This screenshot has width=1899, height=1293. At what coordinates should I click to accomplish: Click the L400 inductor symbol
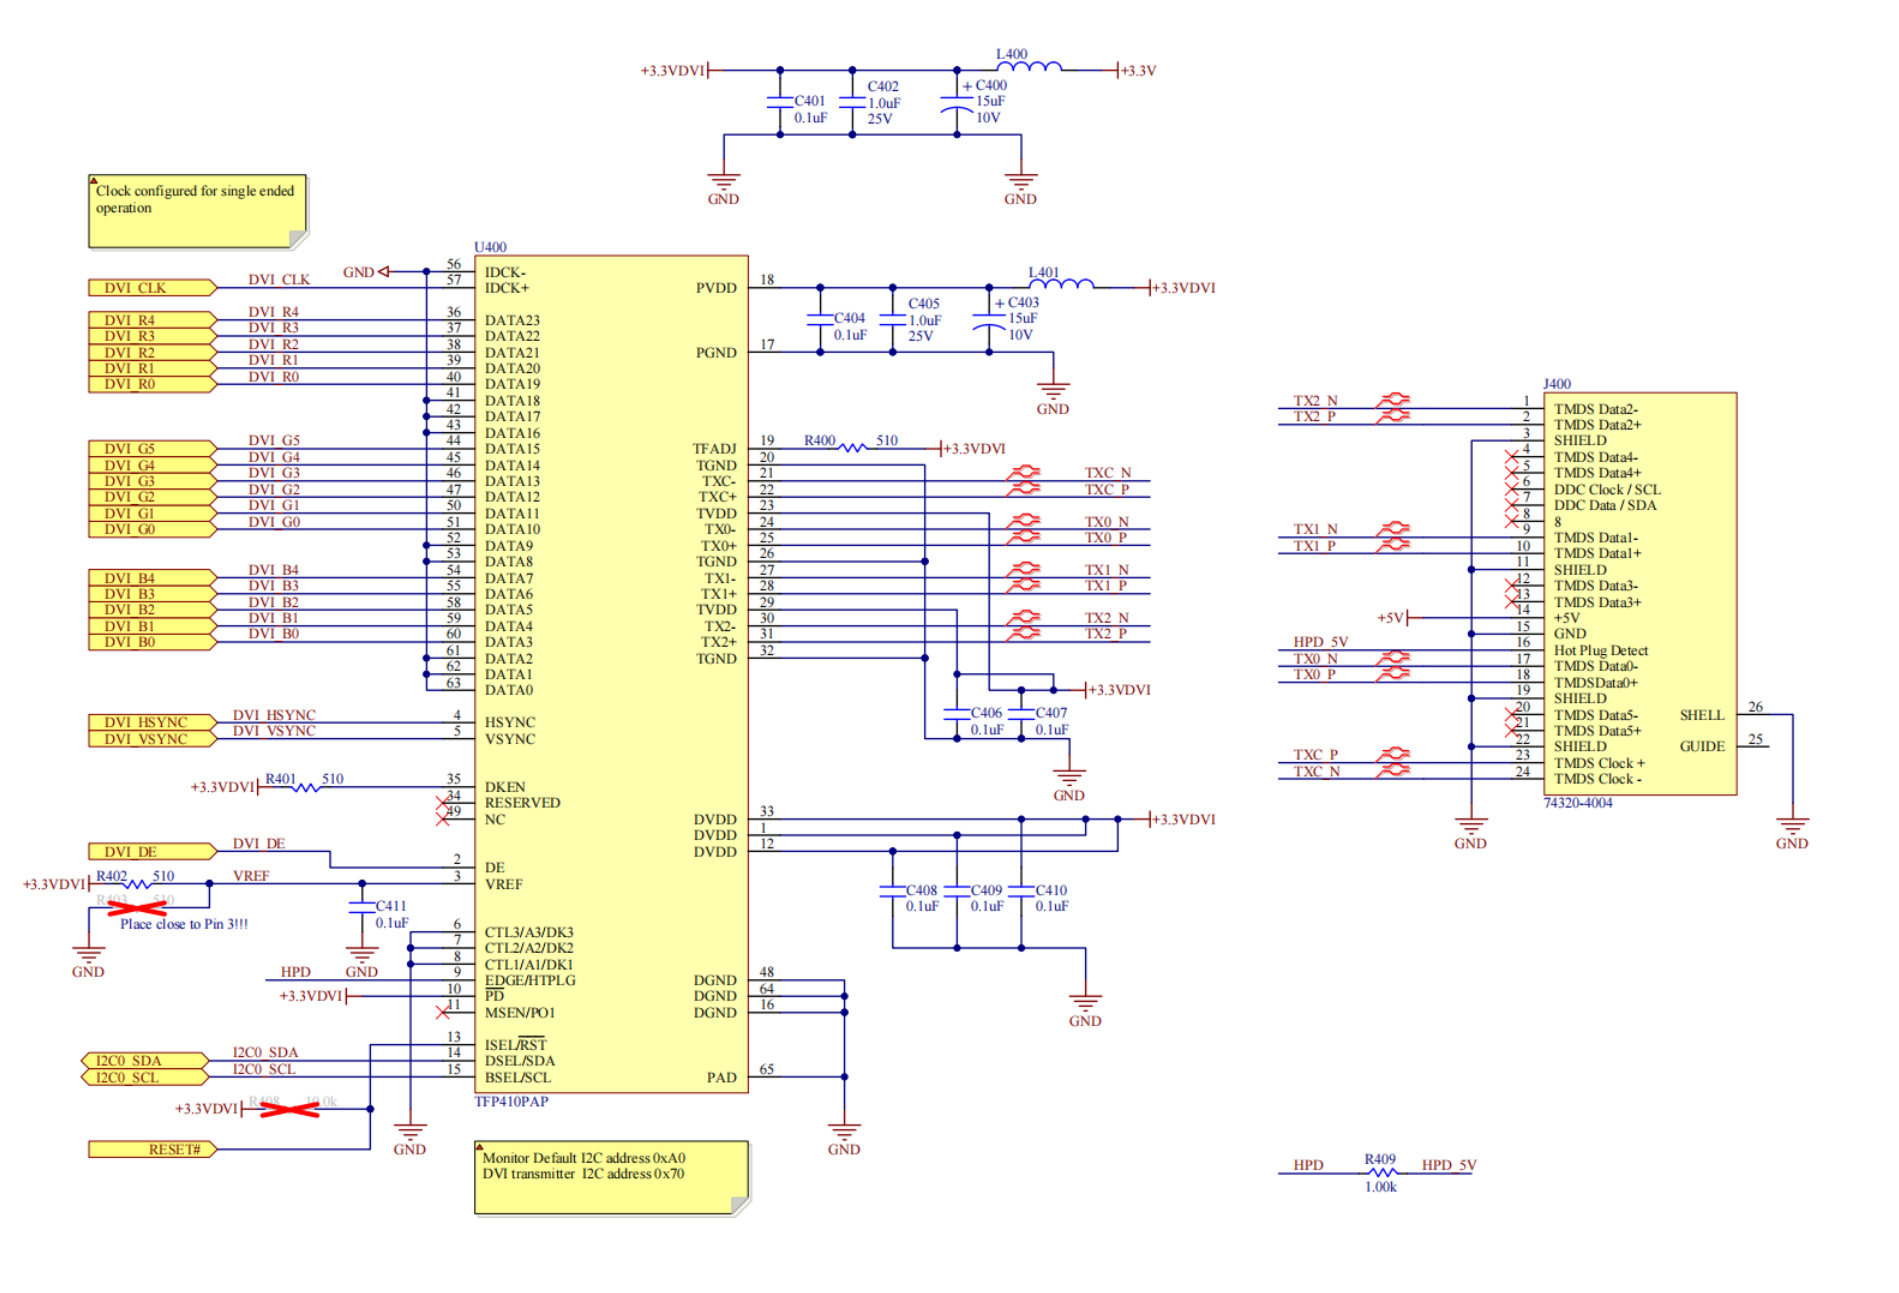point(1029,66)
